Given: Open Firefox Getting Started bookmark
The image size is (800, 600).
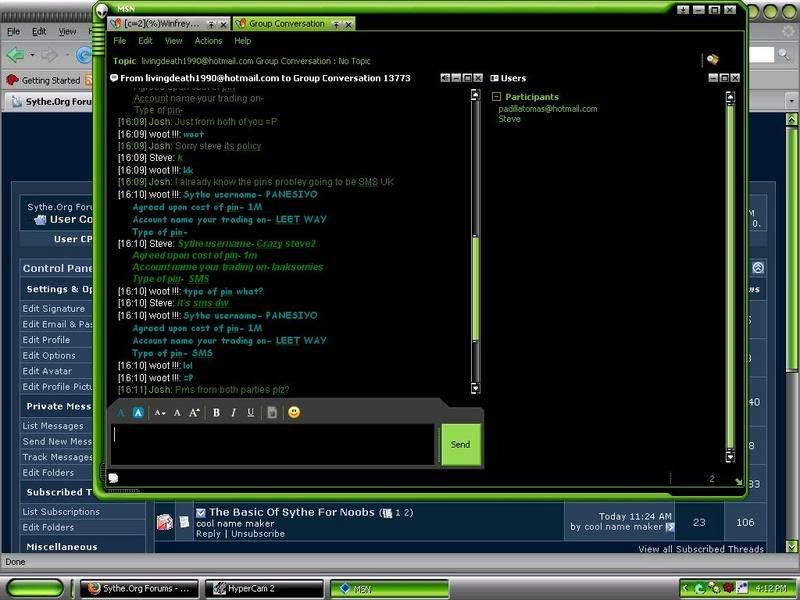Looking at the screenshot, I should [x=44, y=80].
